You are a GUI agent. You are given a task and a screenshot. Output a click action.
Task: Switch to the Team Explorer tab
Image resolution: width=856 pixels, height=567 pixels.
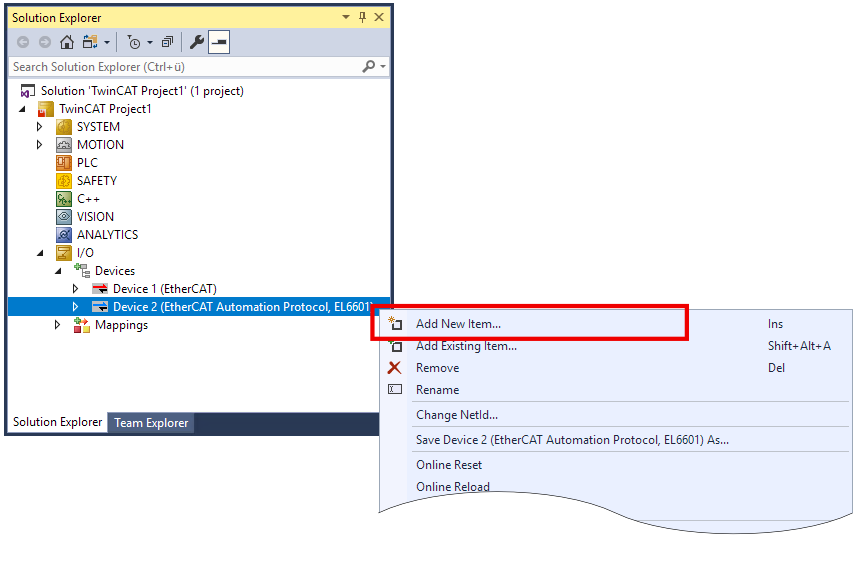[151, 423]
